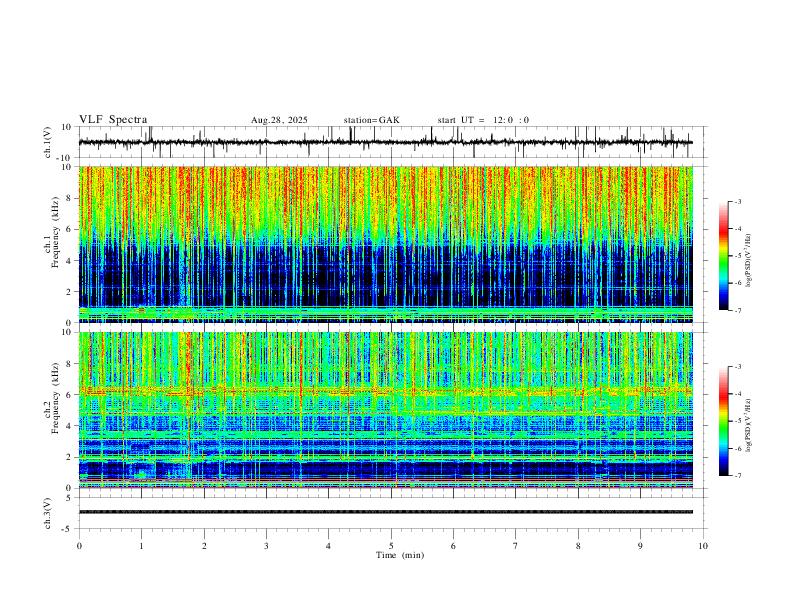Select the ch.2 "Frequency (kHz)" axis label
Viewport: 792px width, 612px height.
point(56,399)
